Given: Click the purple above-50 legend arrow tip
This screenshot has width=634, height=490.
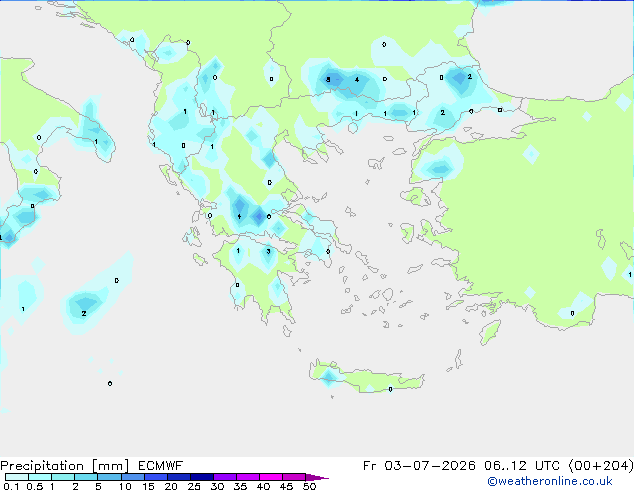Looking at the screenshot, I should [x=317, y=477].
